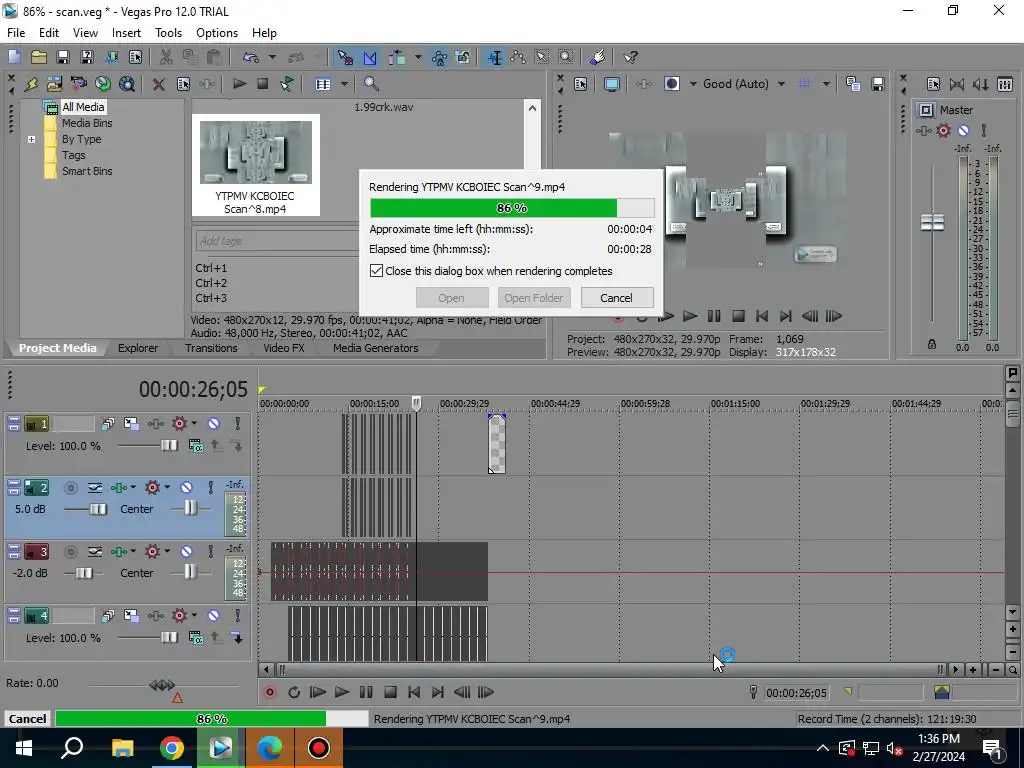The height and width of the screenshot is (768, 1024).
Task: Click the New project icon
Action: tap(14, 57)
